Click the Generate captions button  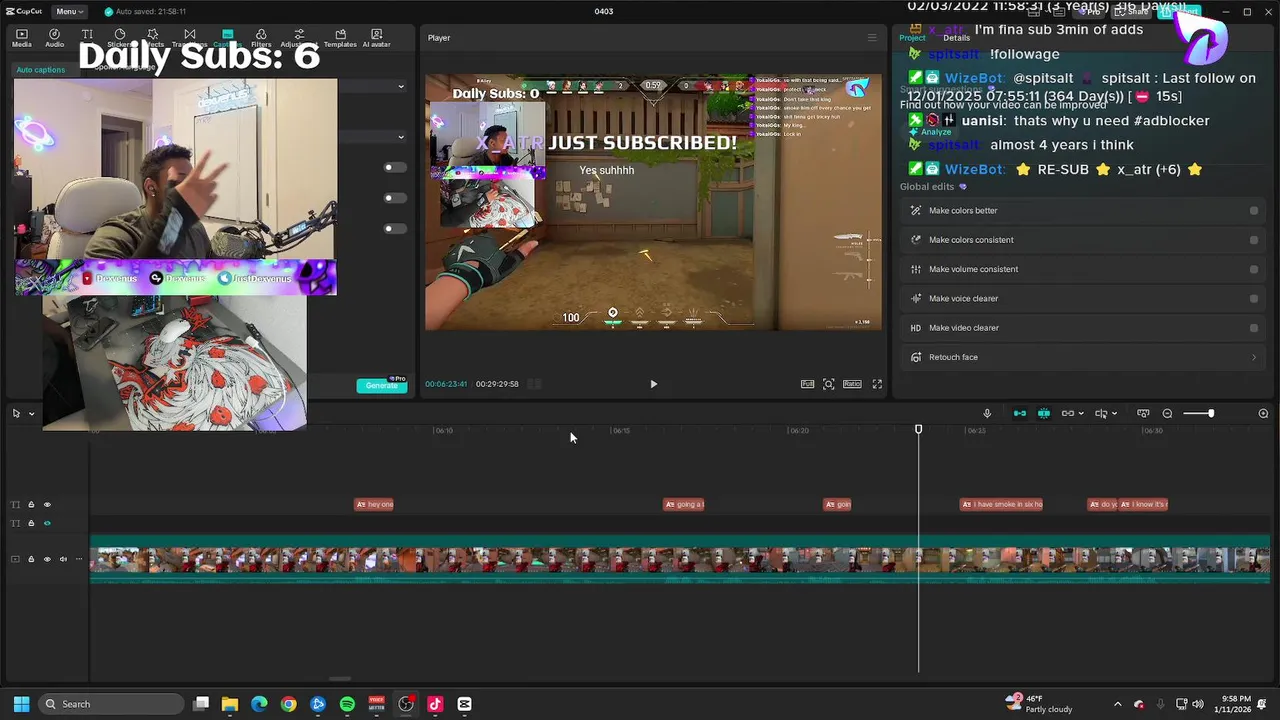point(382,386)
